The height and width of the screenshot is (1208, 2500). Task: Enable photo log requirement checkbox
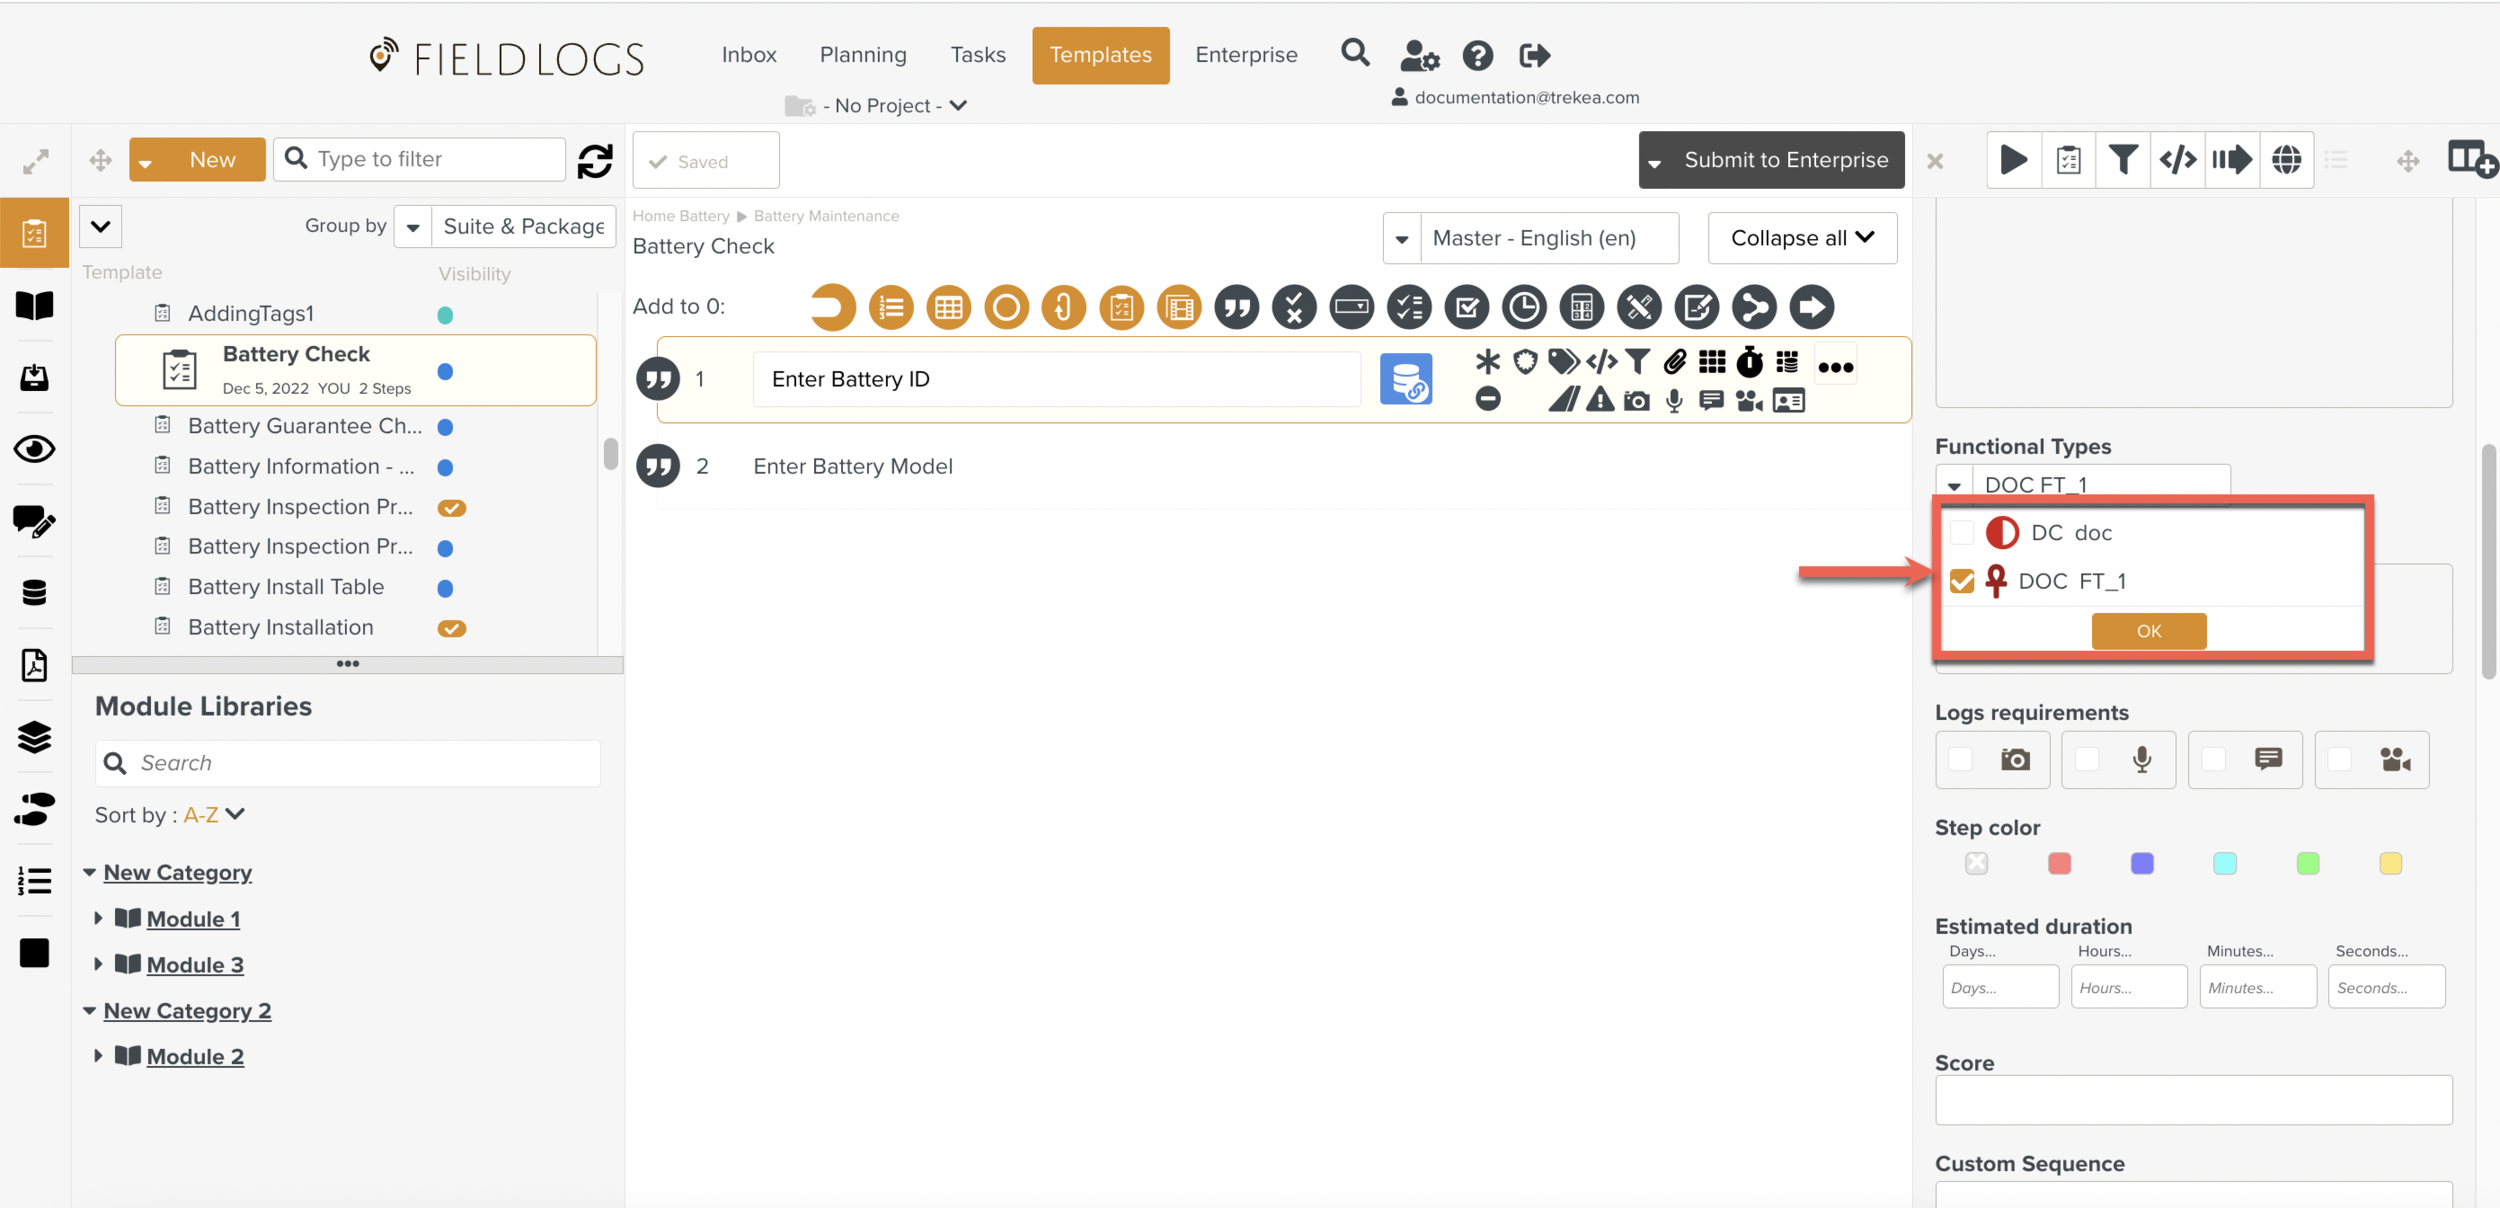coord(1960,760)
